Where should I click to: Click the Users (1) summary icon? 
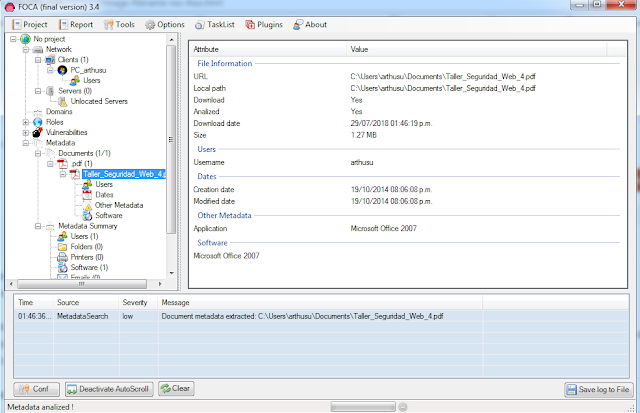62,237
